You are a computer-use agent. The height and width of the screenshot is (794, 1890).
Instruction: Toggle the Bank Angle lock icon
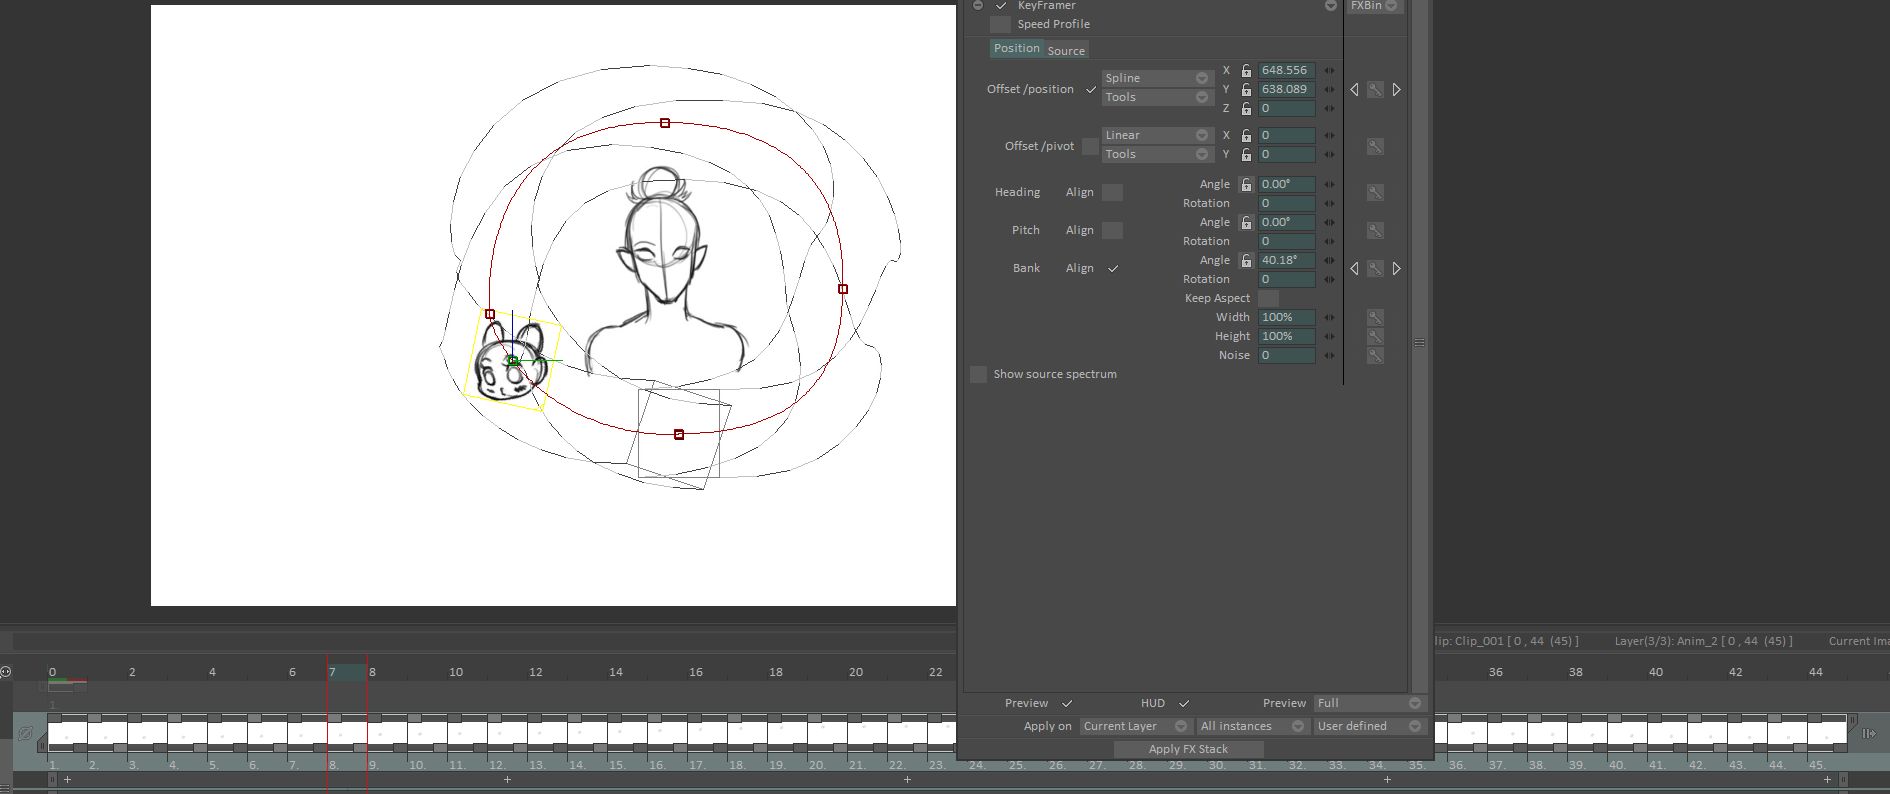pos(1246,261)
